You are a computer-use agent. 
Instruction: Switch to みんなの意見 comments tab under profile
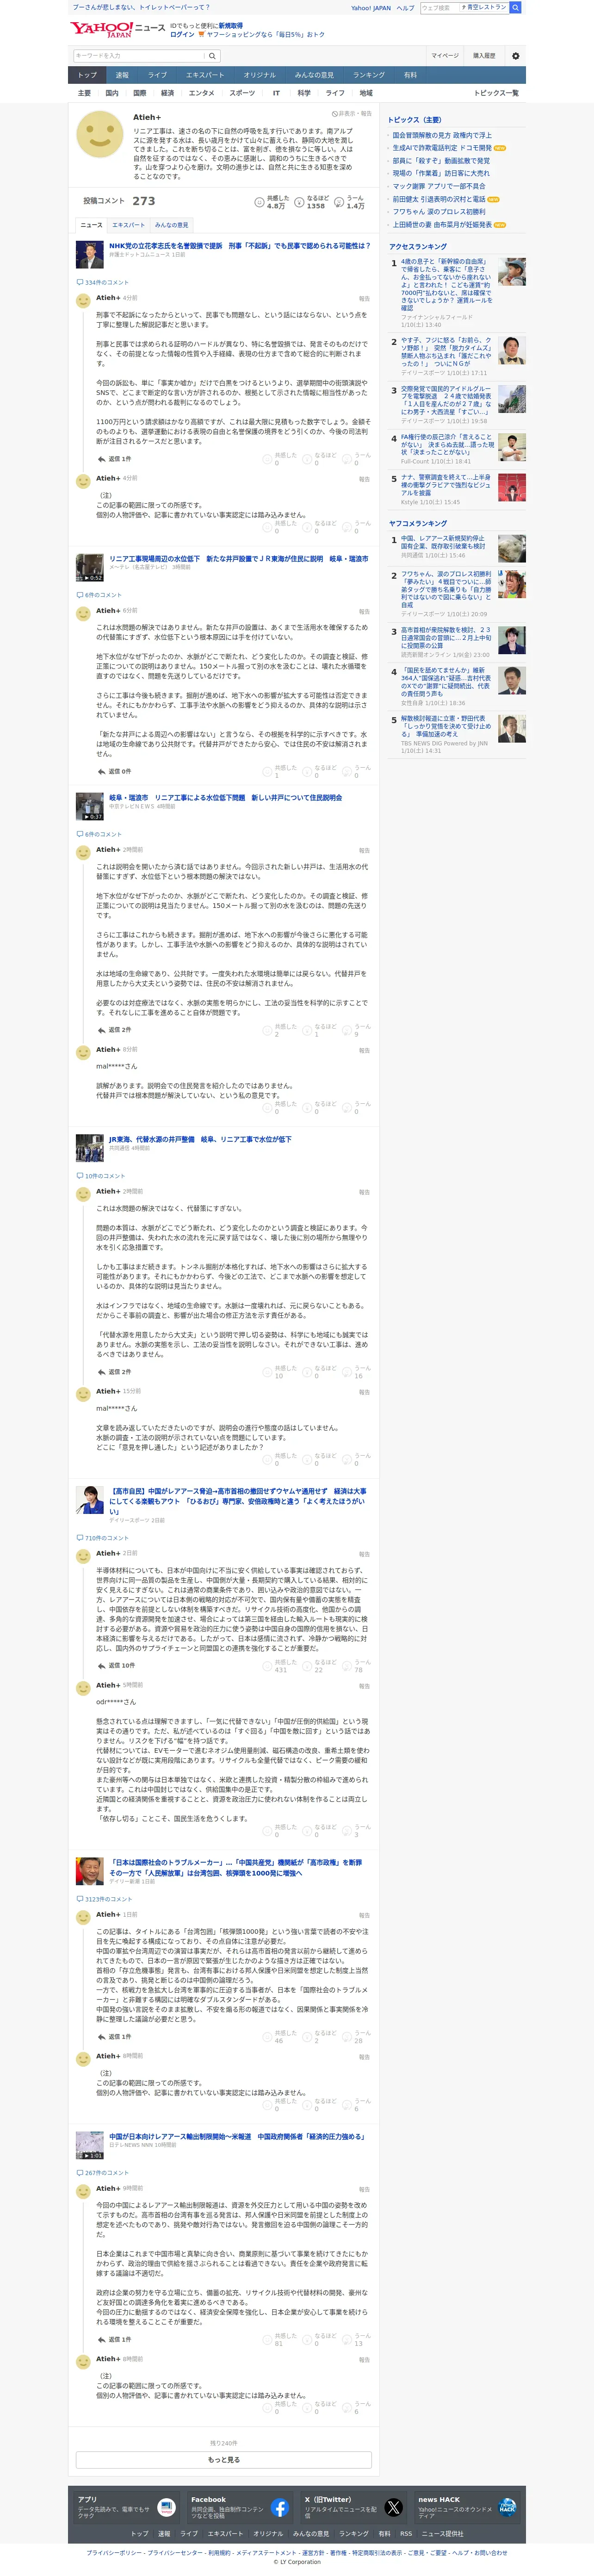(171, 225)
